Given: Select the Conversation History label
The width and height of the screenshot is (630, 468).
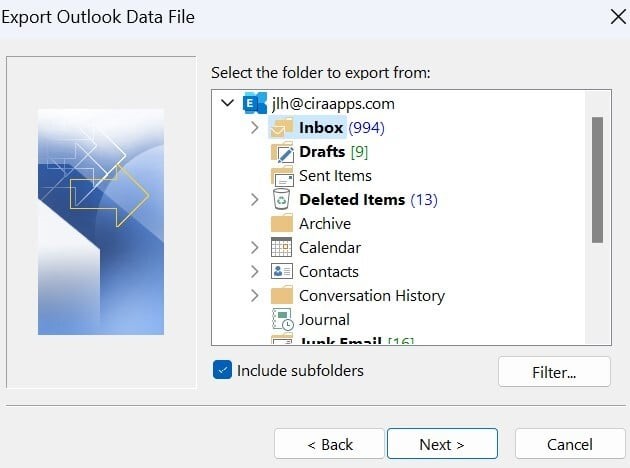Looking at the screenshot, I should [x=372, y=296].
